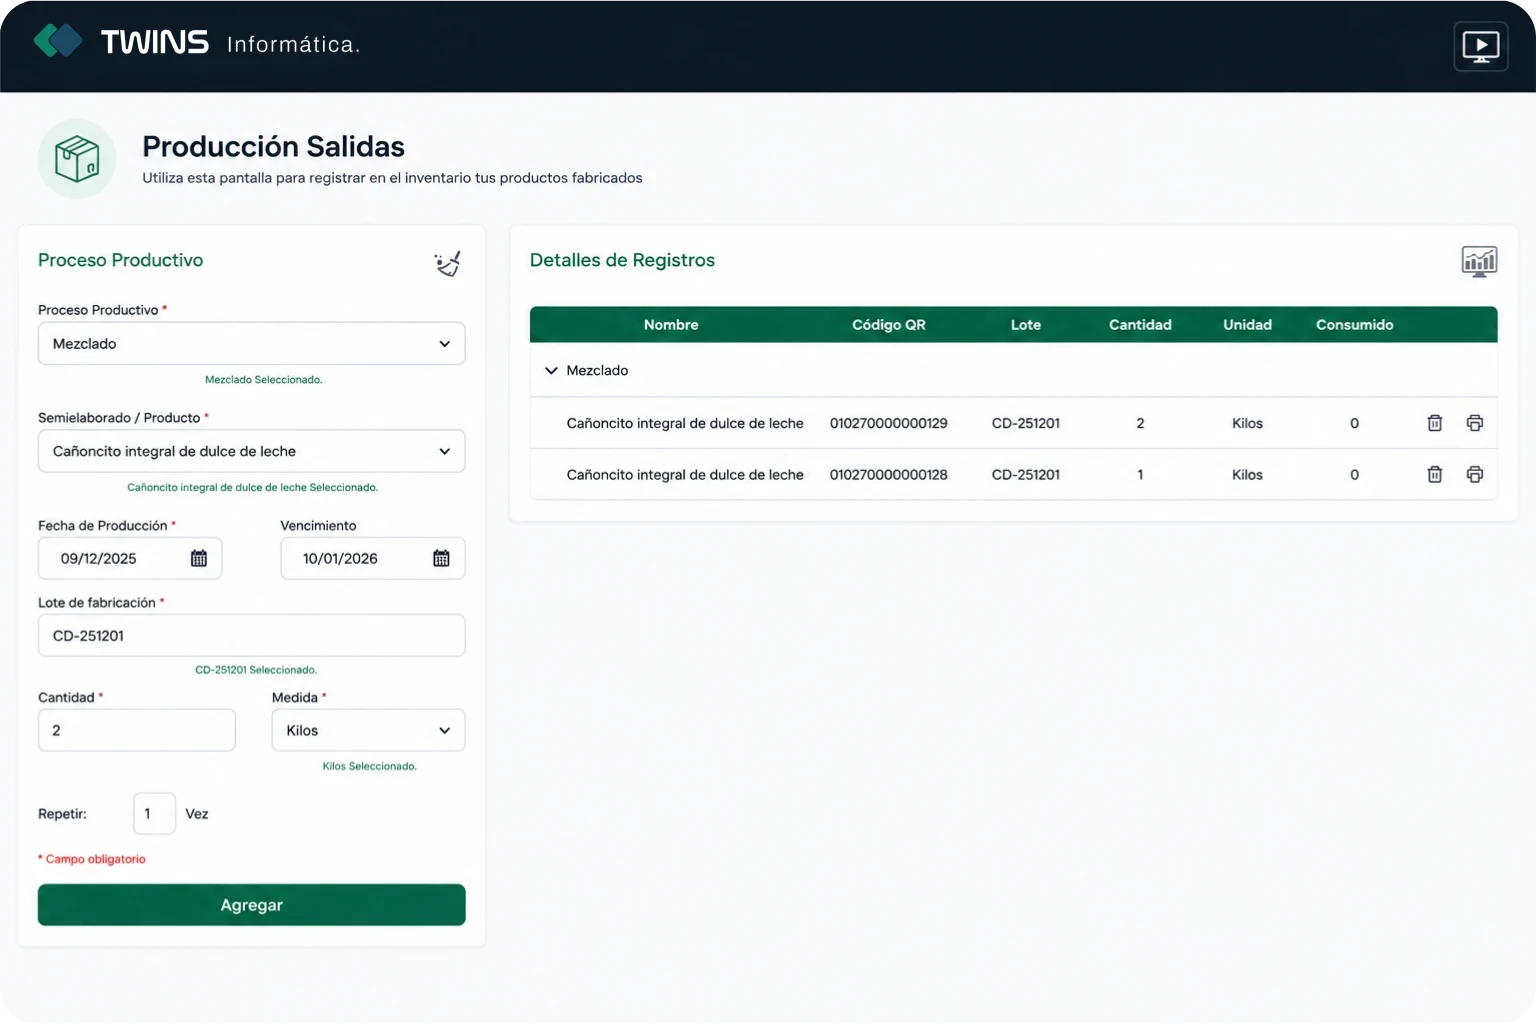Click the Vencimiento date 10/01/2026
Screen dimensions: 1536x1024
coord(340,558)
